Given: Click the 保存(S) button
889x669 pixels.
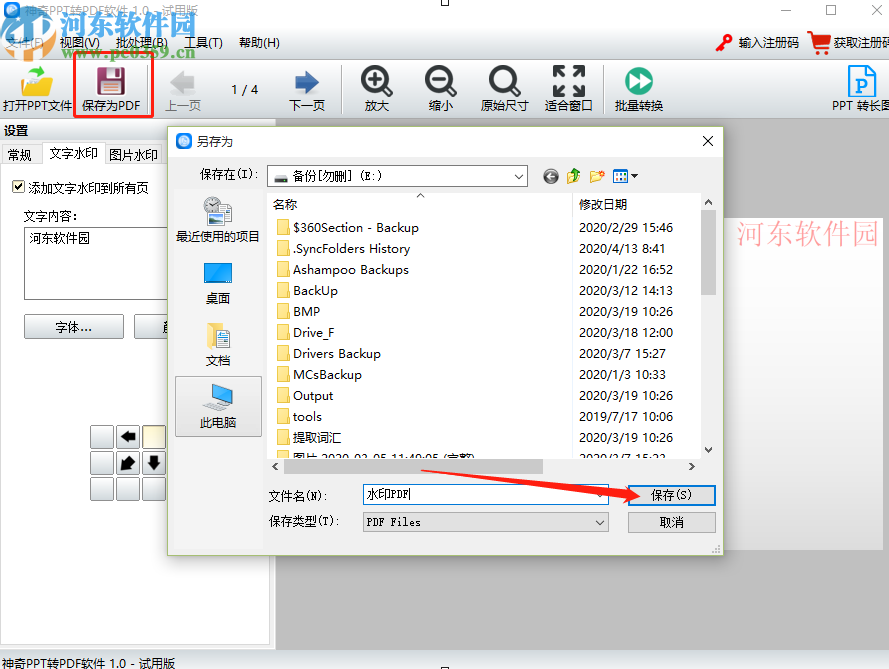Looking at the screenshot, I should point(671,495).
